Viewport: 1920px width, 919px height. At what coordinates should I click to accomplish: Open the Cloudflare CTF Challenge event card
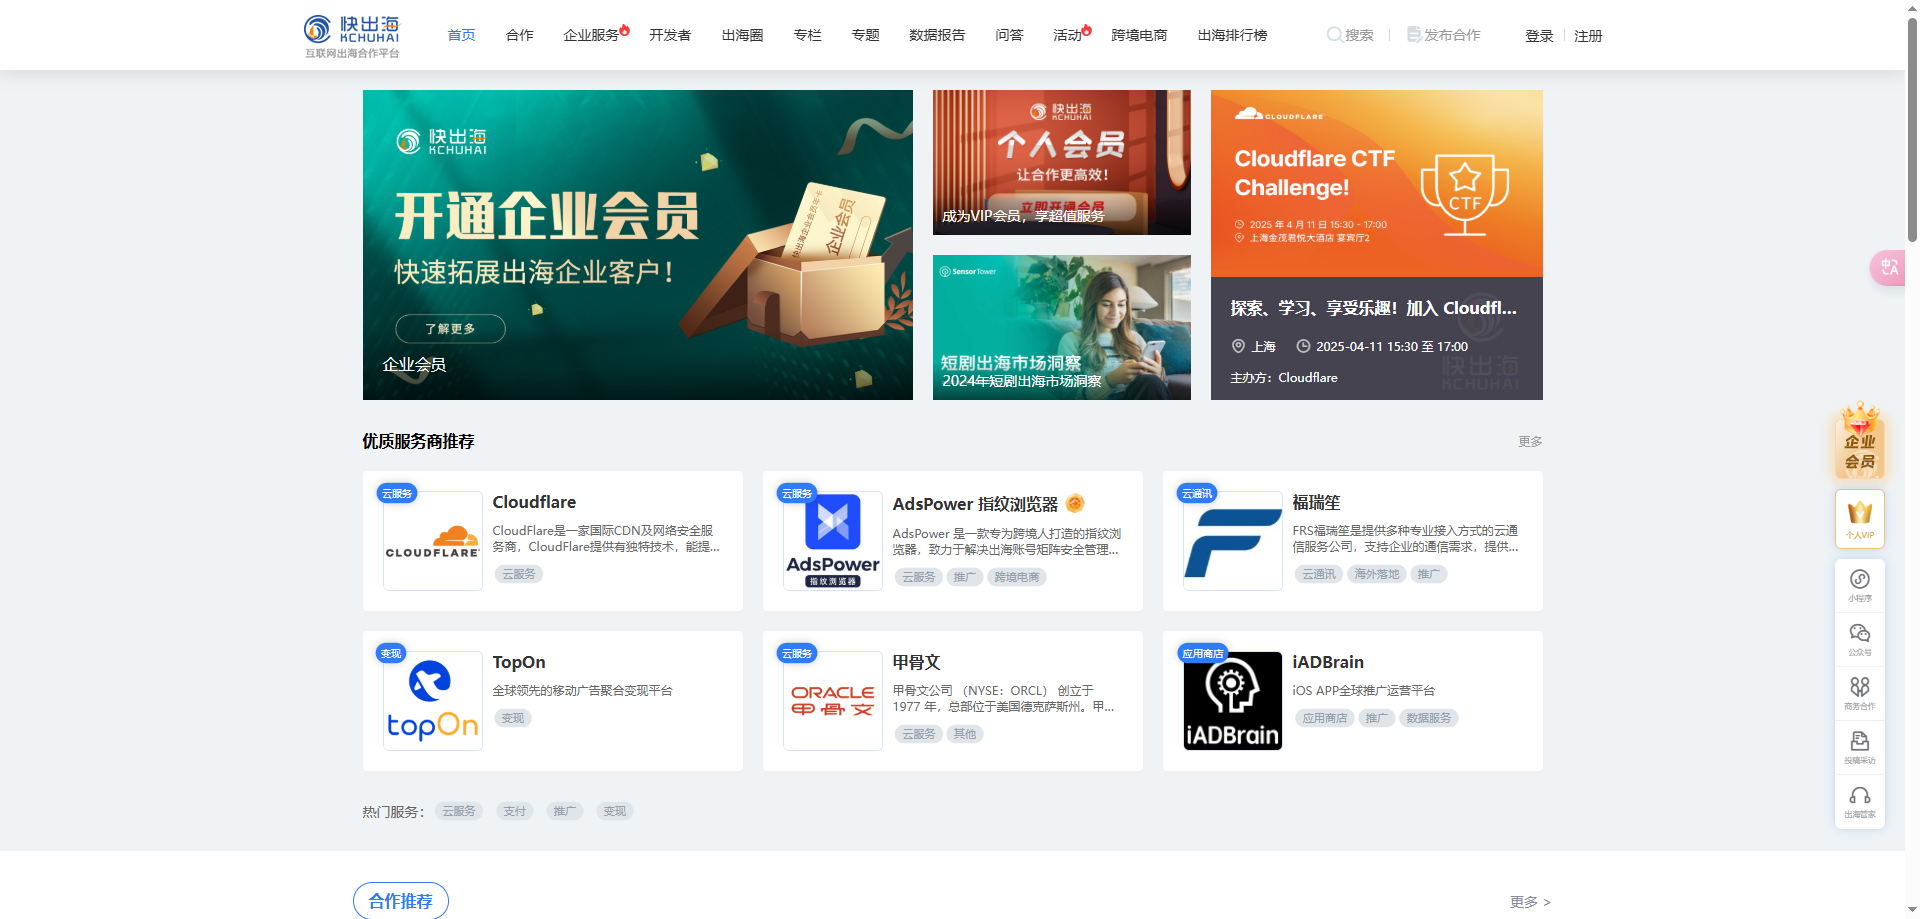click(x=1376, y=245)
